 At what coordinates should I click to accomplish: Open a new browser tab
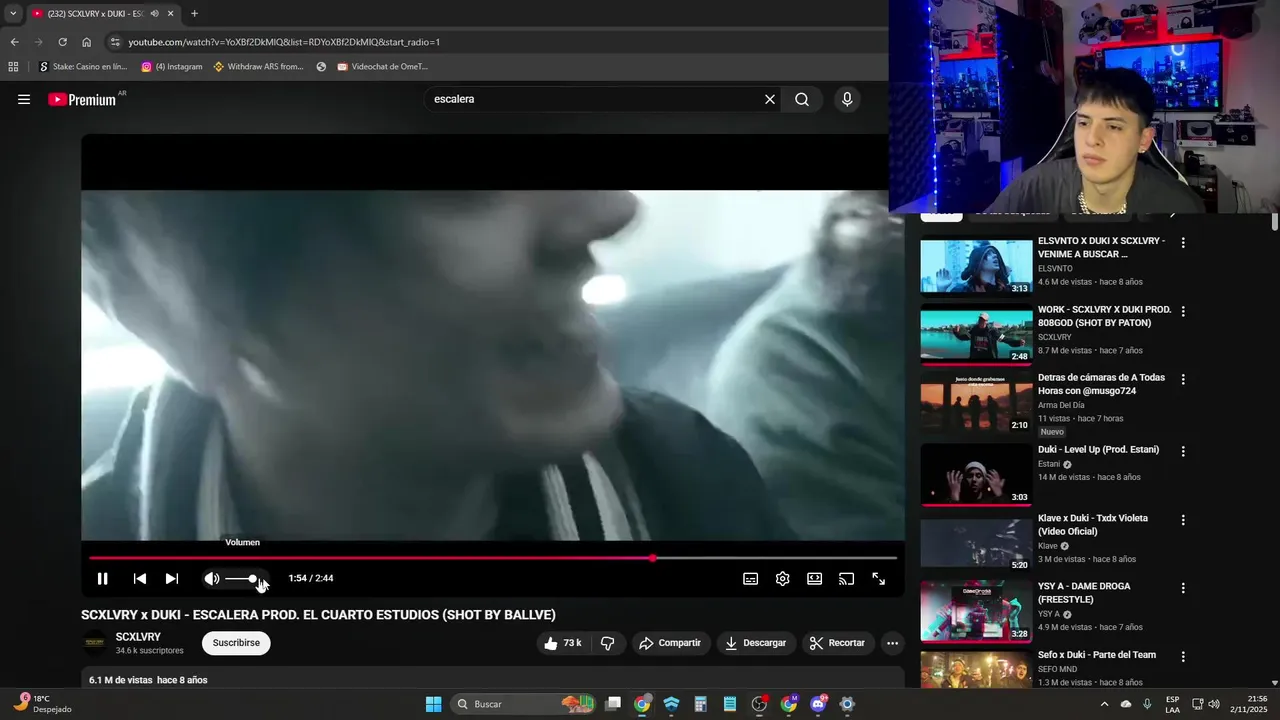194,14
